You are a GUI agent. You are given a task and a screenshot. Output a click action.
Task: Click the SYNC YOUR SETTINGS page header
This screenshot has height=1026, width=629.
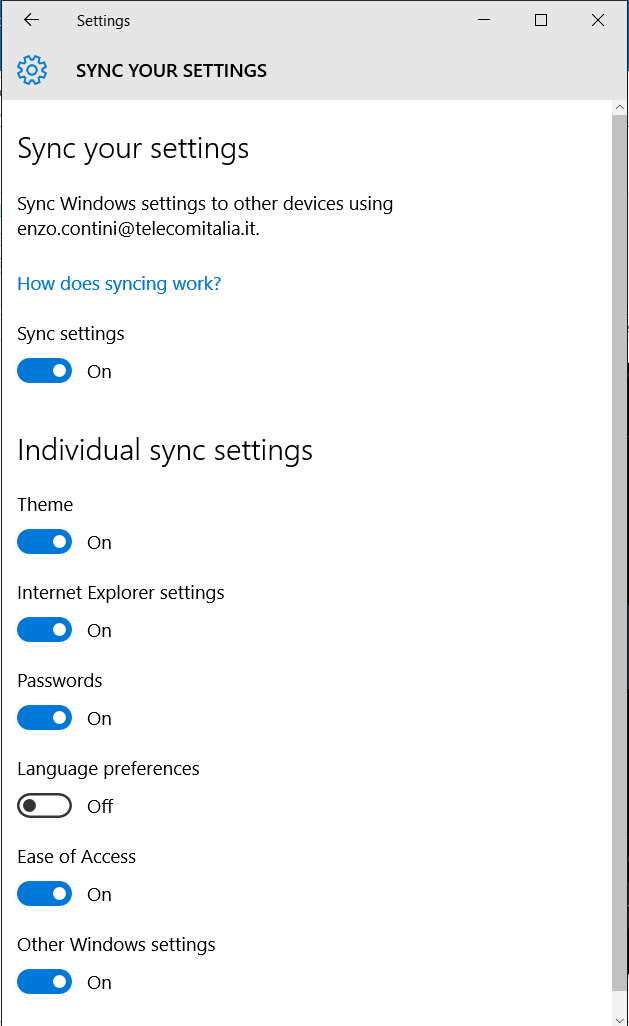click(x=171, y=71)
